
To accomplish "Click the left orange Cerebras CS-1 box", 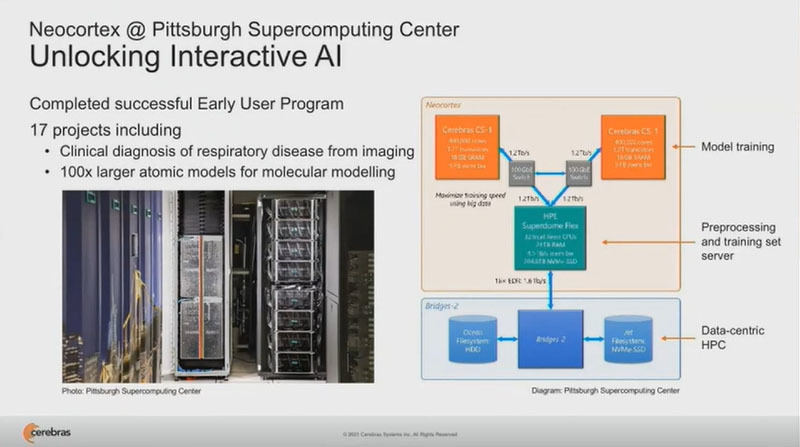I will pyautogui.click(x=467, y=147).
